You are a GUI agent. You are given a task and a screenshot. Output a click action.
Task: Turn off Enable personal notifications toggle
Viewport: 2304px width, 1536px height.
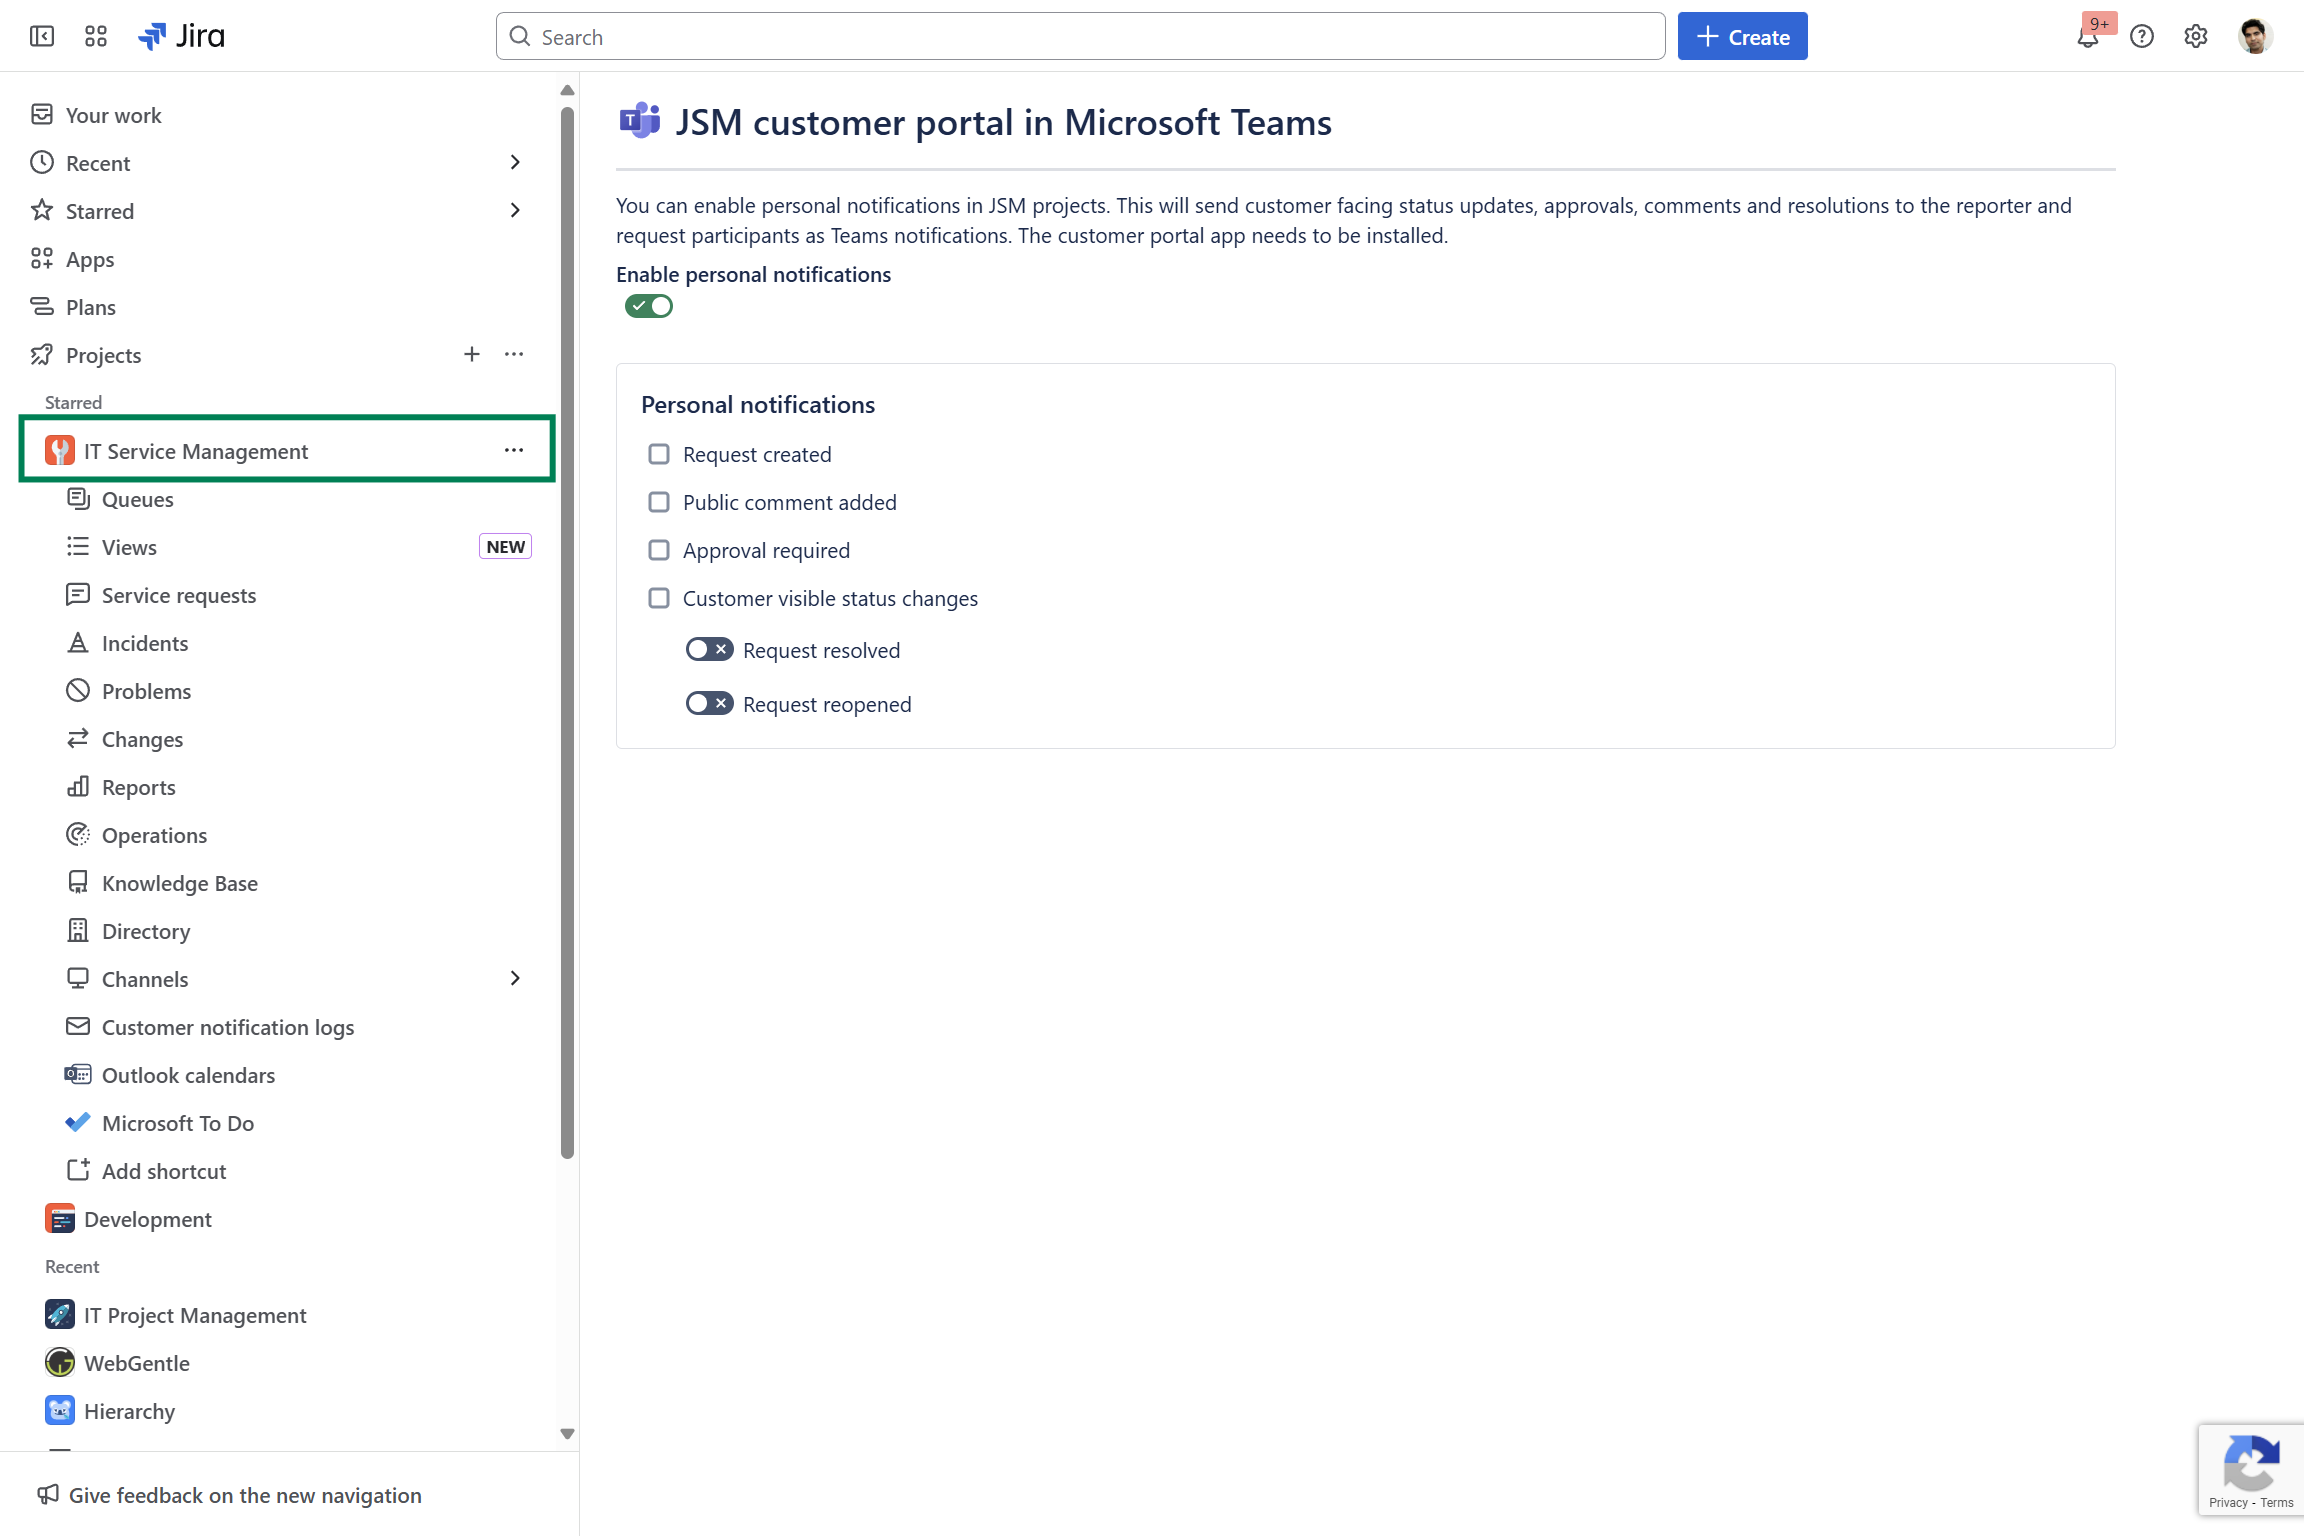pyautogui.click(x=649, y=306)
